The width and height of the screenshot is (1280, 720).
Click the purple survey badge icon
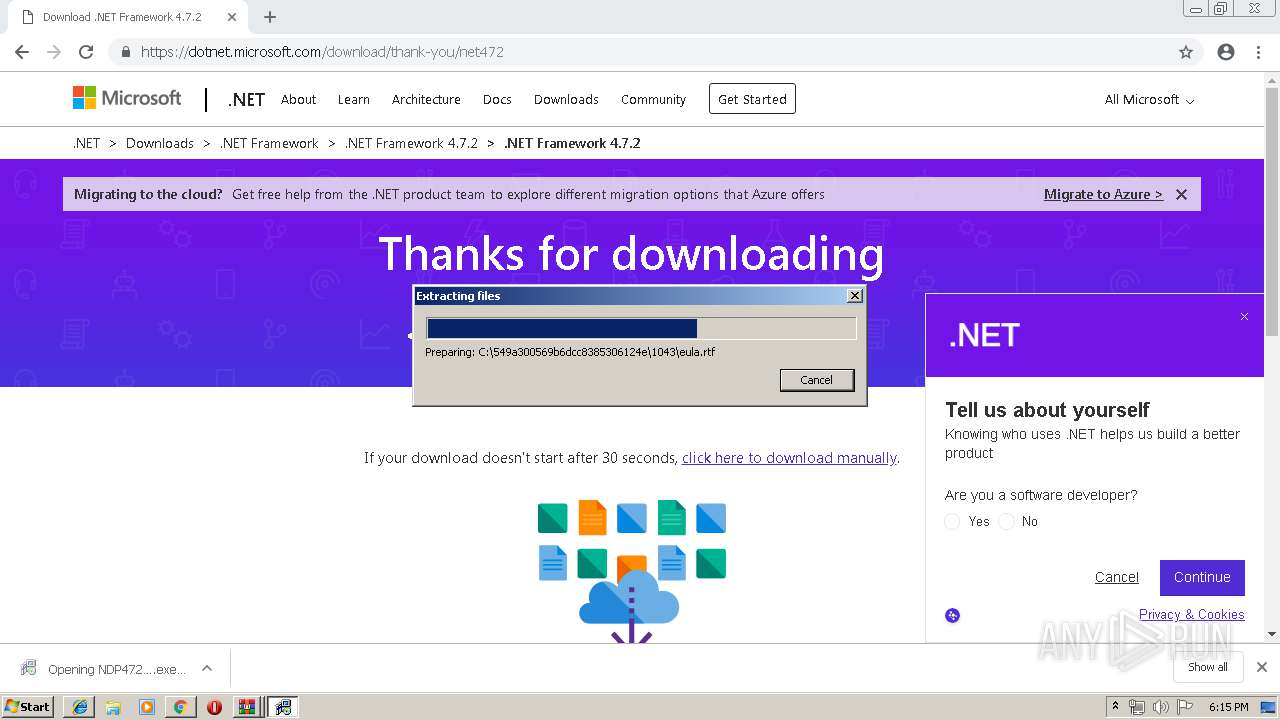(x=952, y=615)
